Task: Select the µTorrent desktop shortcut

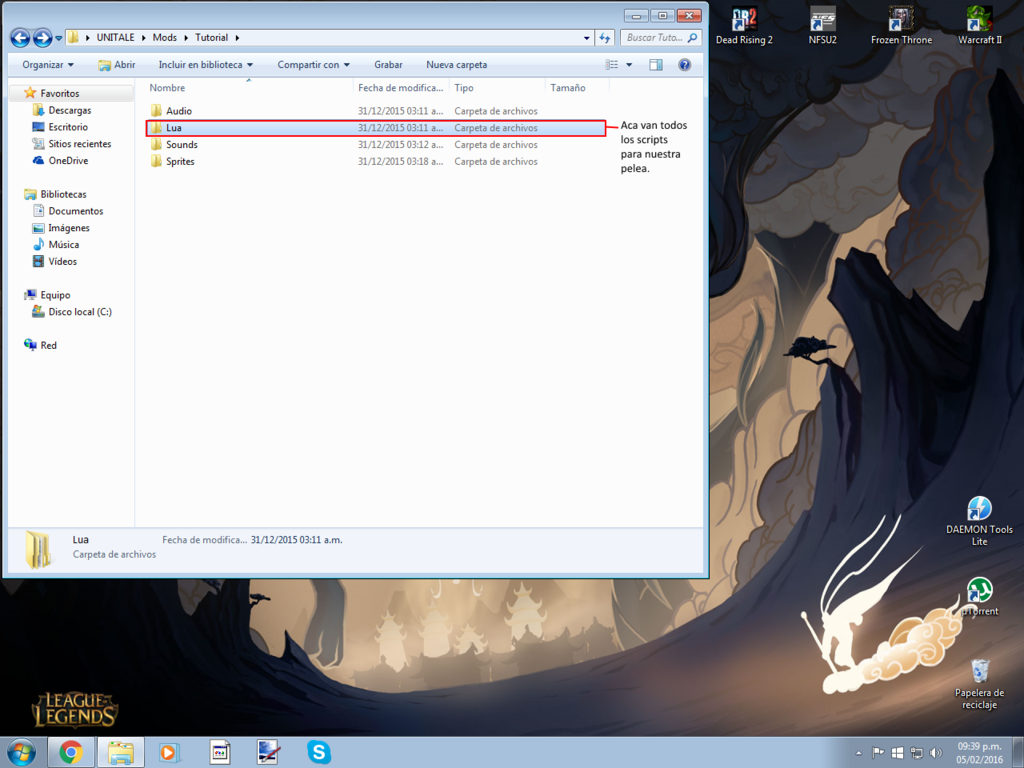Action: (980, 597)
